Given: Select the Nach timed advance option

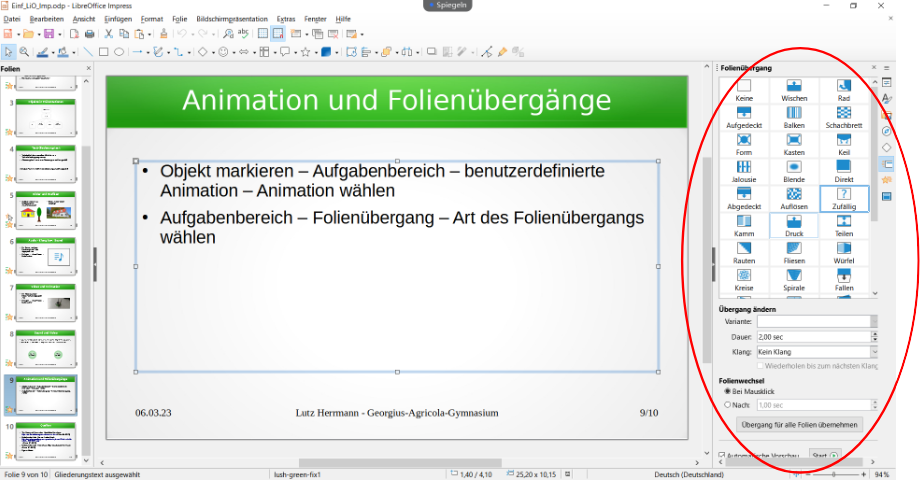Looking at the screenshot, I should 728,405.
